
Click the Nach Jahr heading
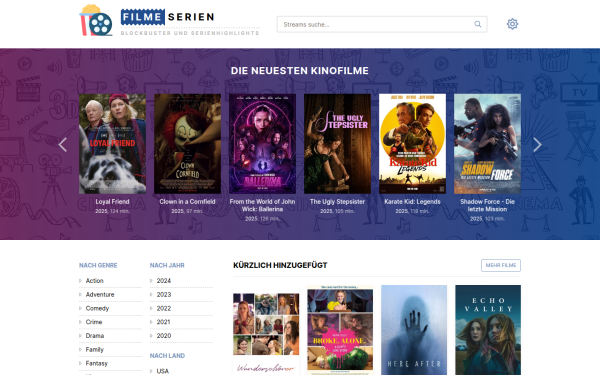click(167, 265)
